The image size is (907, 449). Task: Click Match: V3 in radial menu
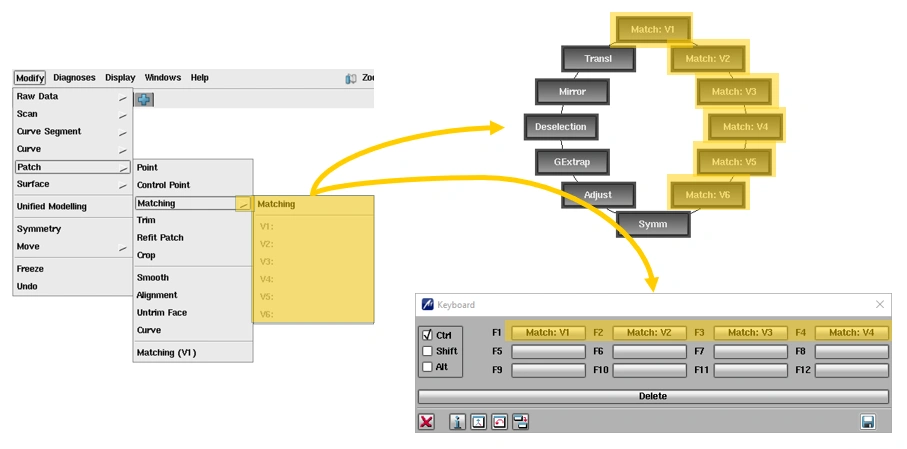click(733, 91)
